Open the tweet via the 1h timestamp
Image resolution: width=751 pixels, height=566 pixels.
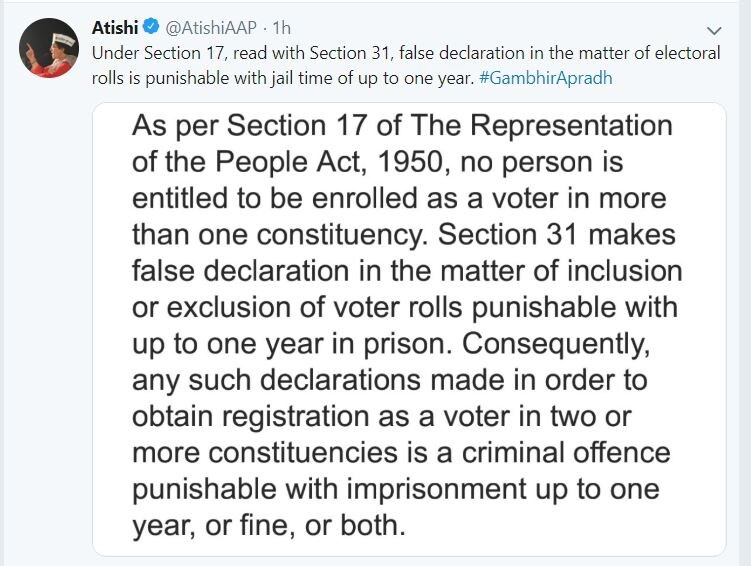tap(282, 28)
